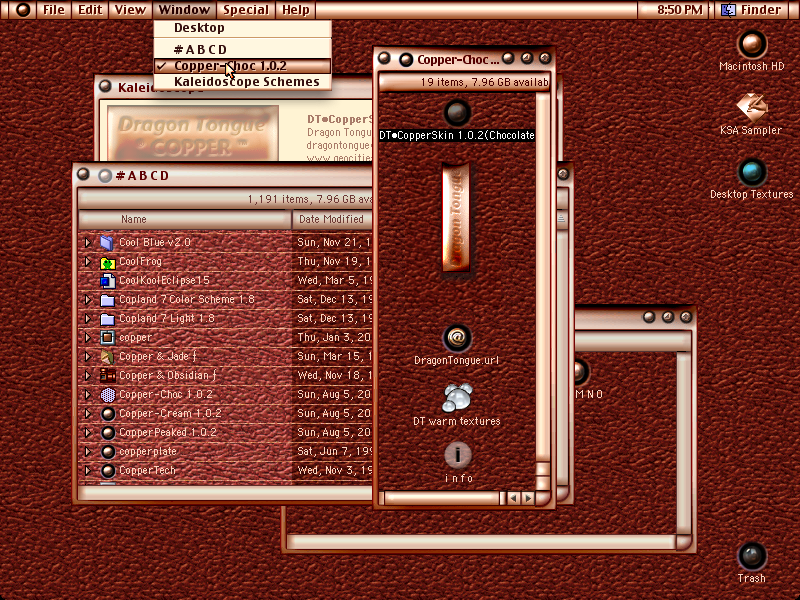Open the Finder application menu icon

729,10
